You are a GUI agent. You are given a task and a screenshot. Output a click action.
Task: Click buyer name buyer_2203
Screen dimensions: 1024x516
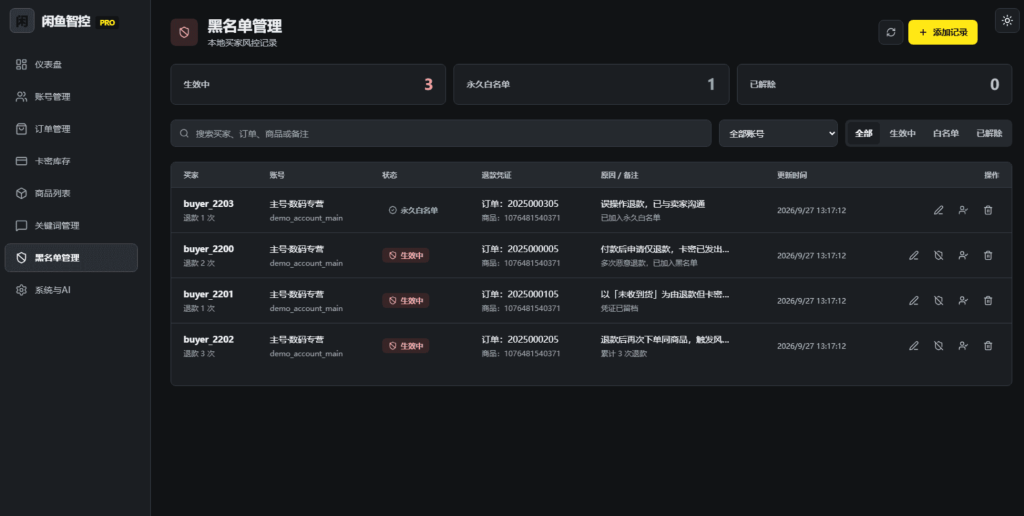pos(208,204)
